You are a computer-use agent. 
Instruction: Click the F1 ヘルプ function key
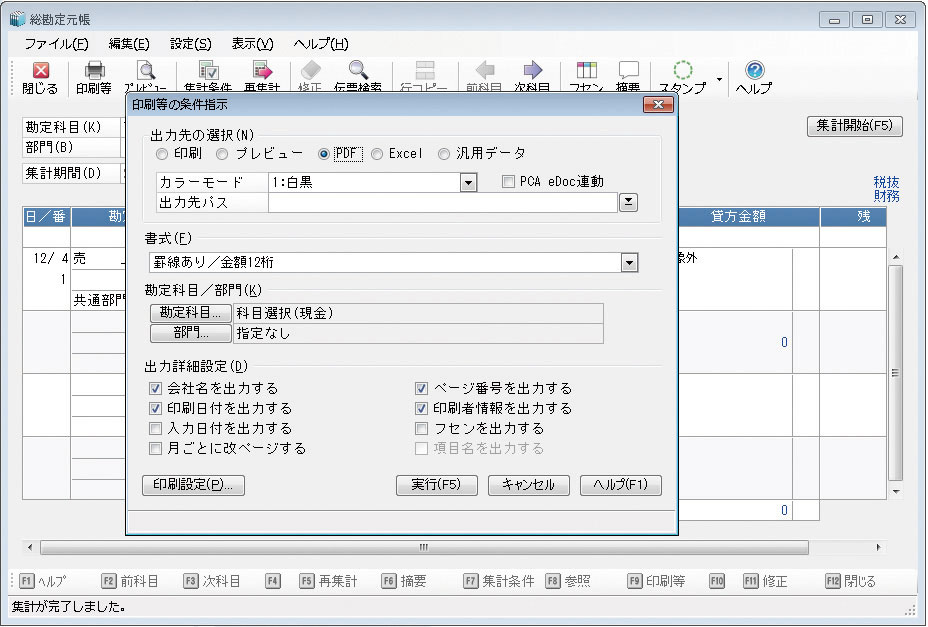[x=43, y=581]
